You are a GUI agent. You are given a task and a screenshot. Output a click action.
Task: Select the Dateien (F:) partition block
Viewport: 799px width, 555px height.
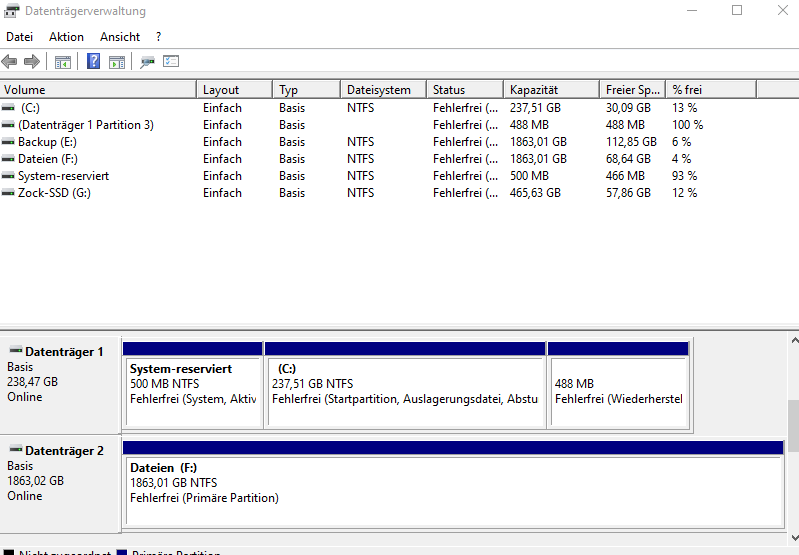[454, 484]
